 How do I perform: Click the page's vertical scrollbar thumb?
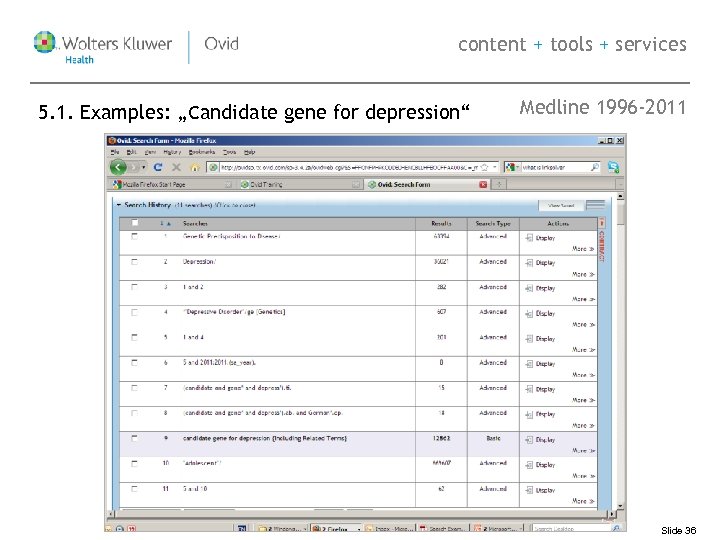[620, 214]
